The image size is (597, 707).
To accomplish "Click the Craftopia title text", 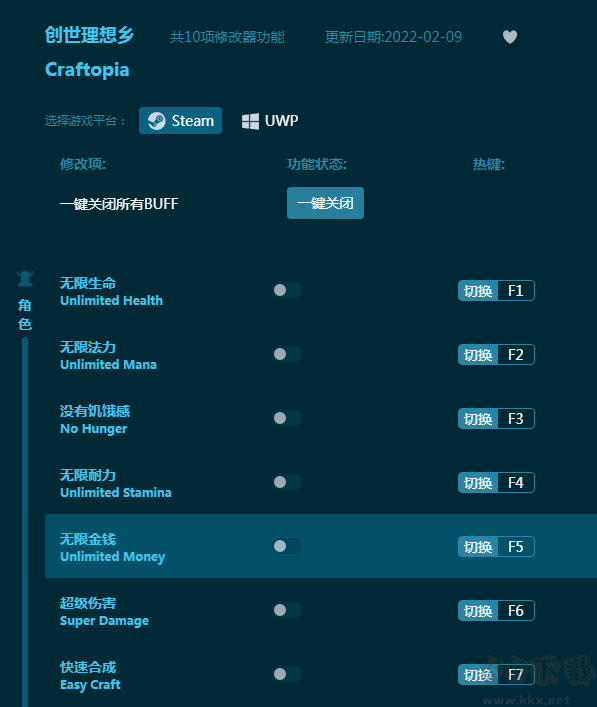I will click(x=87, y=69).
